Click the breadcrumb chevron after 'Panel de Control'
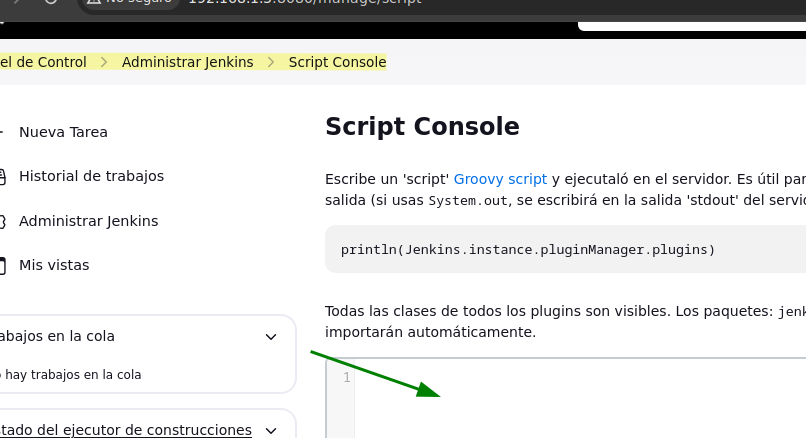The height and width of the screenshot is (438, 806). (104, 62)
